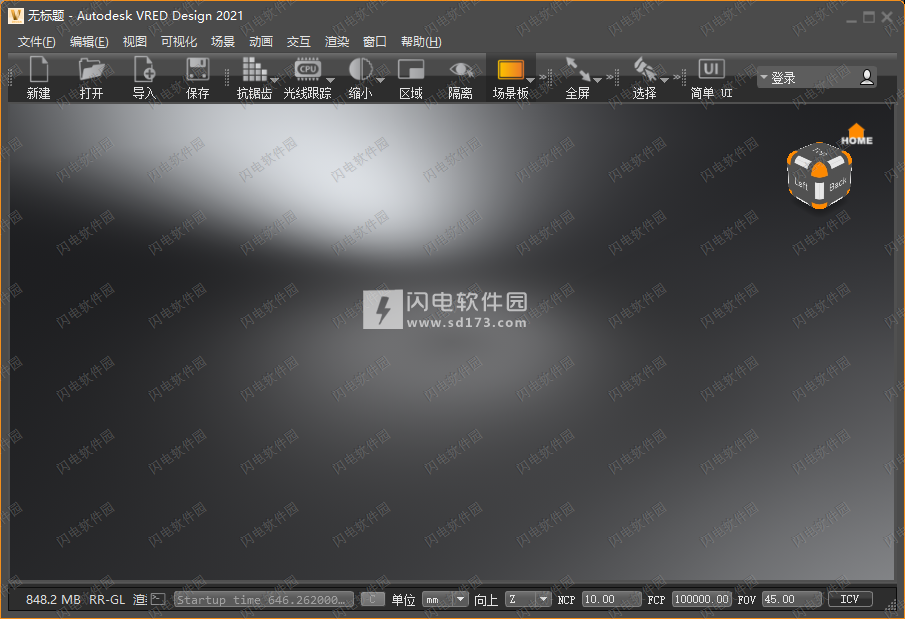Open the 缩小 dropdown arrow
This screenshot has width=905, height=619.
coord(380,80)
